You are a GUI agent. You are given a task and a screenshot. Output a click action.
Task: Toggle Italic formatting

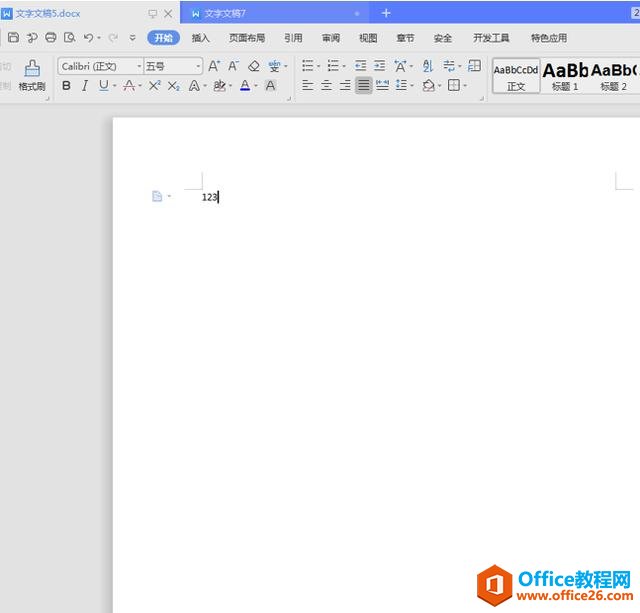click(85, 86)
